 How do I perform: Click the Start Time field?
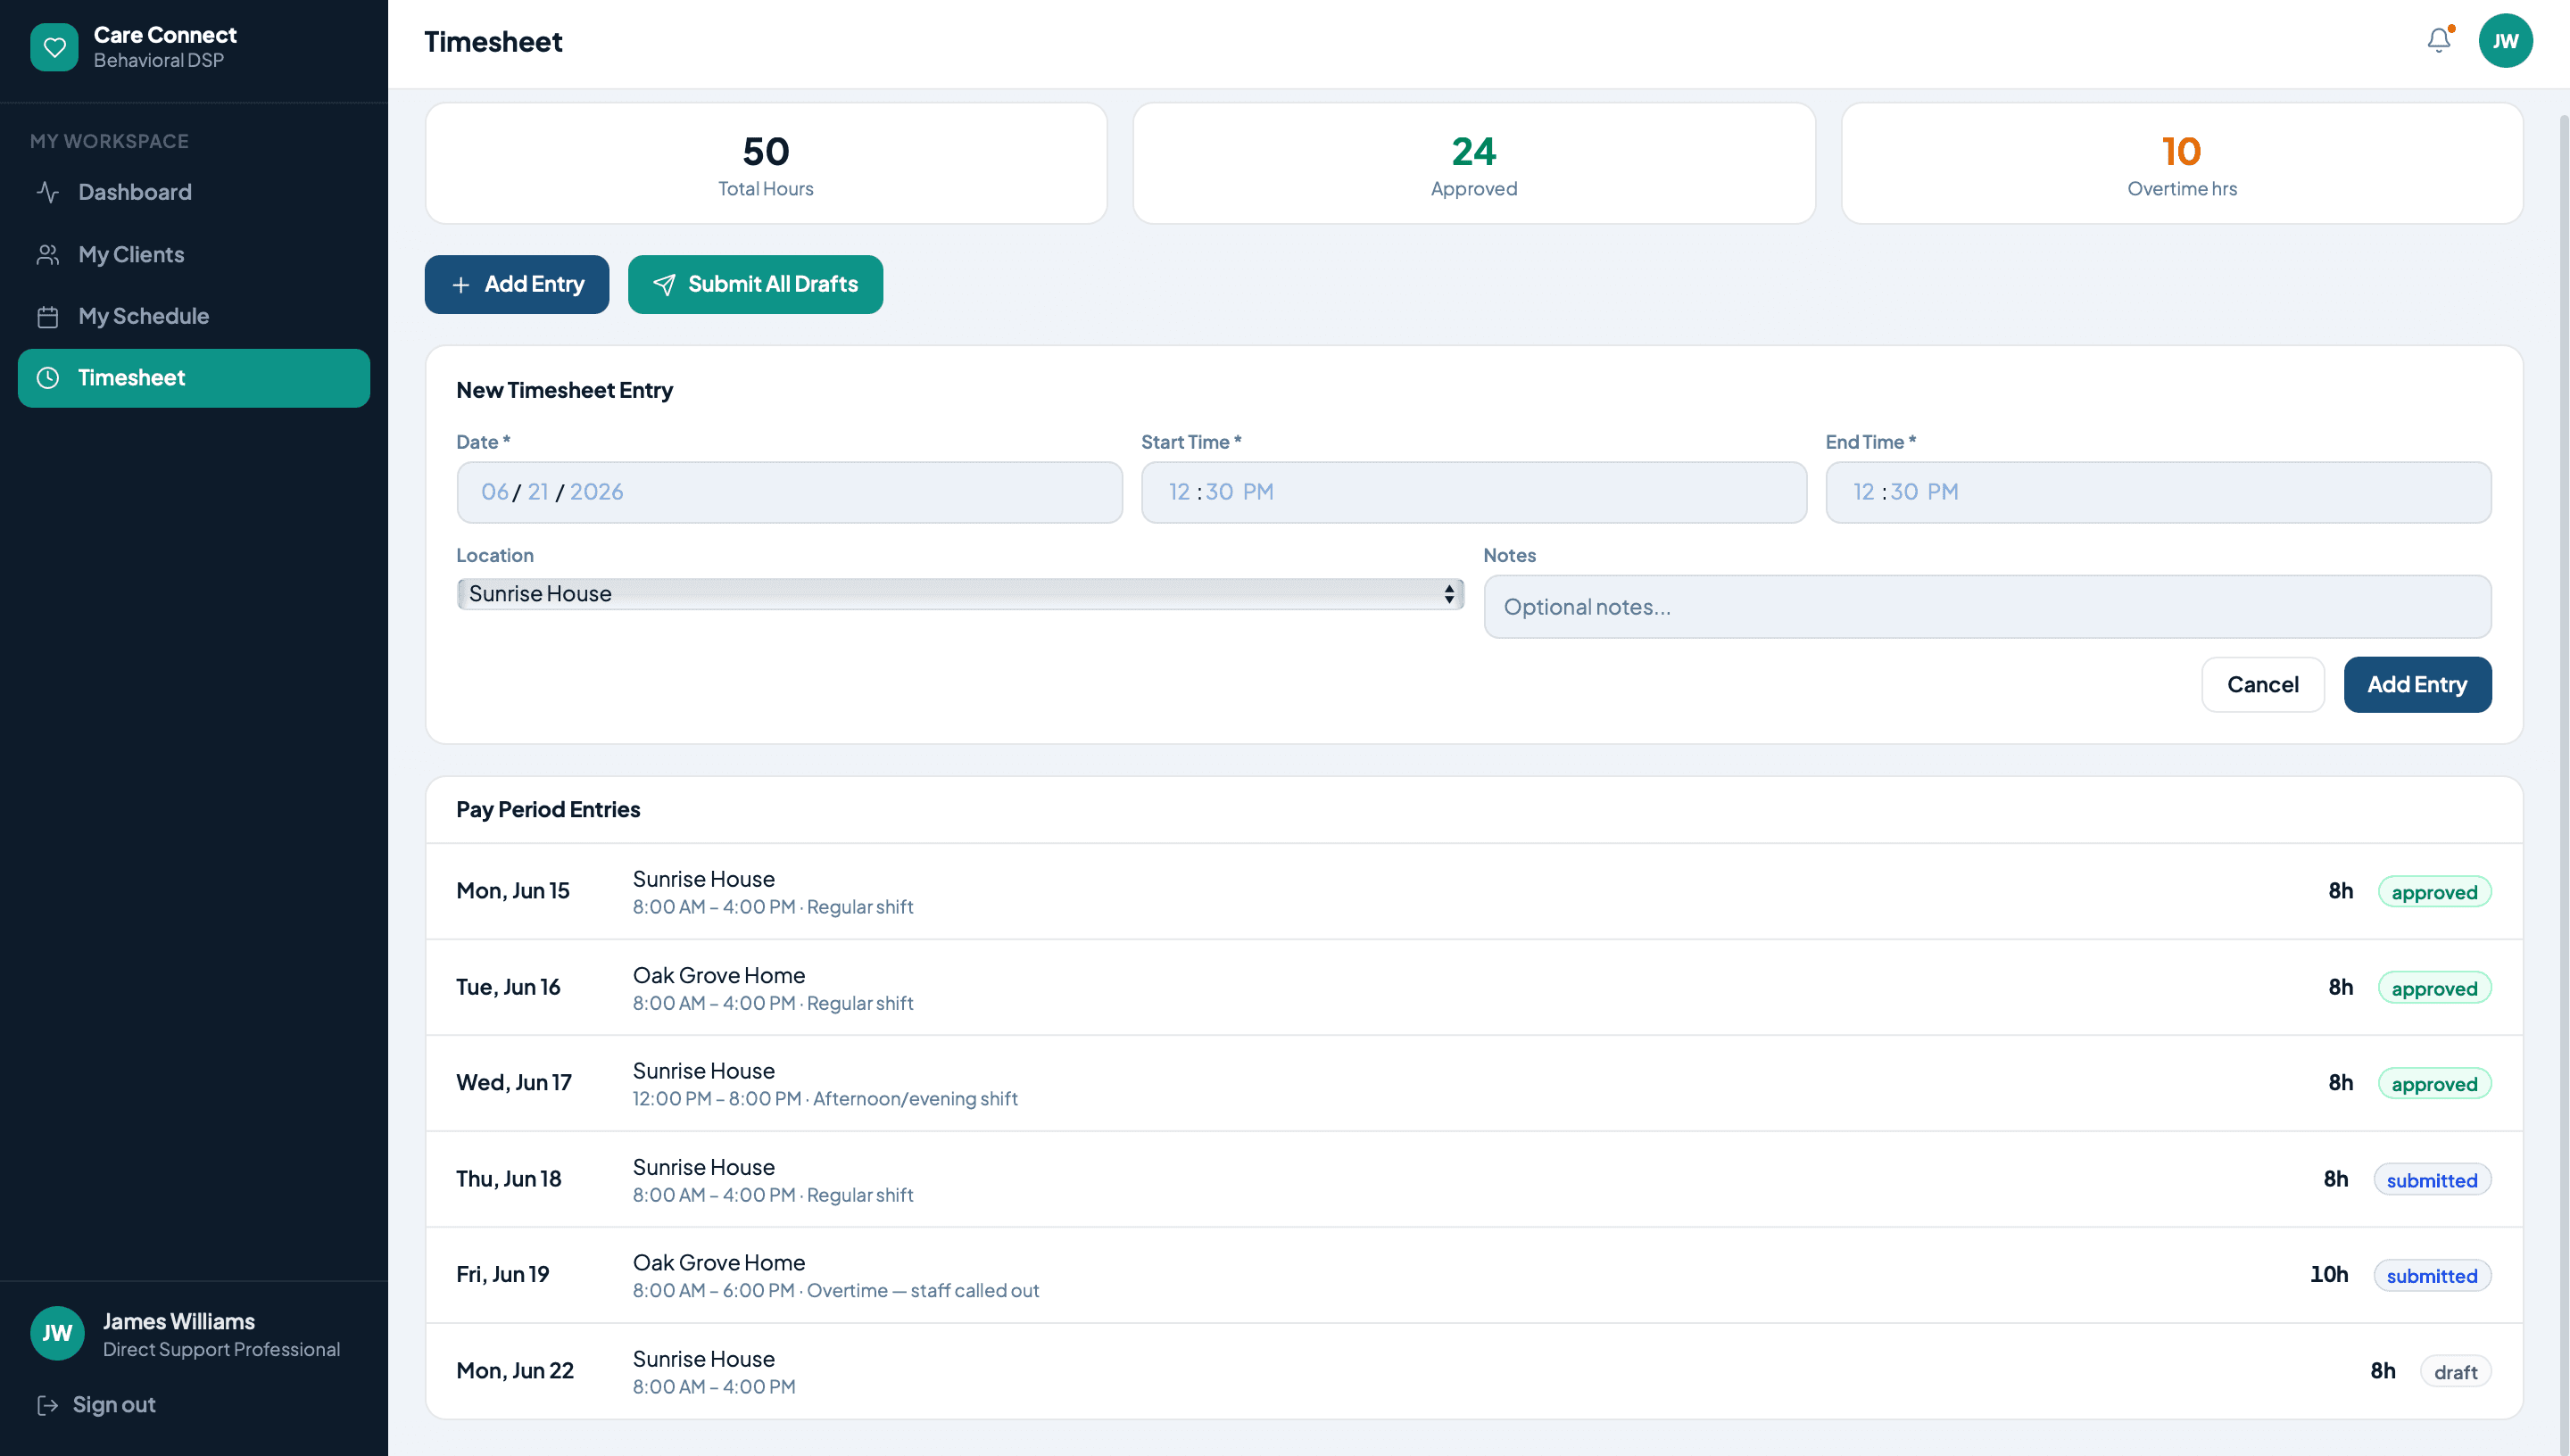[x=1474, y=492]
